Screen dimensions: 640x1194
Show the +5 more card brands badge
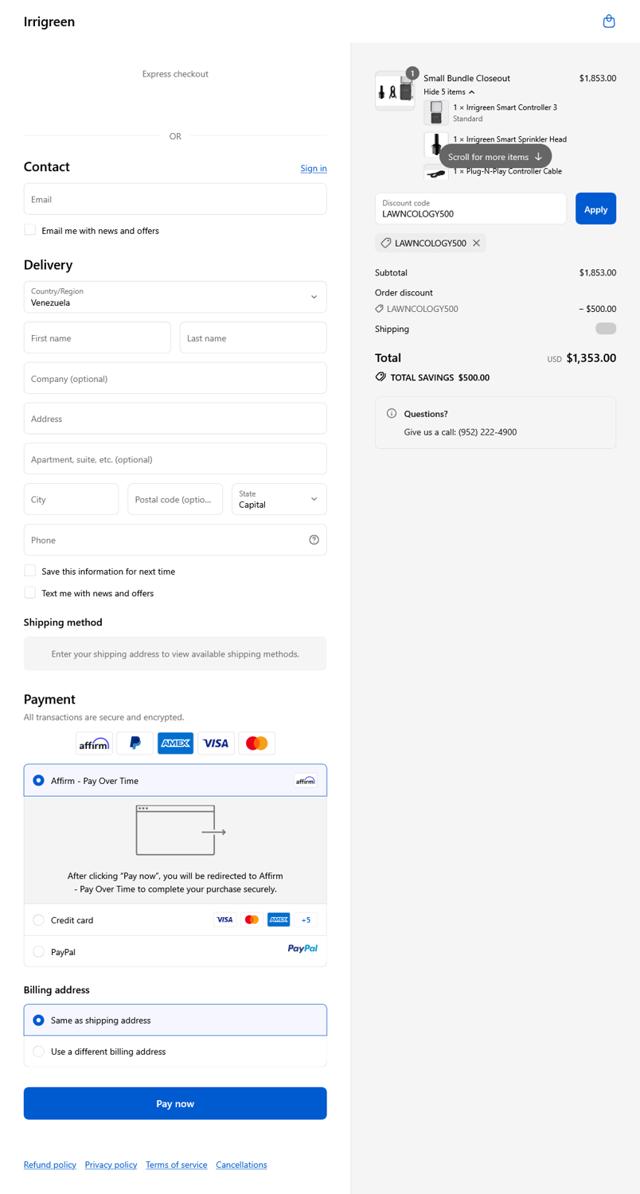coord(306,920)
